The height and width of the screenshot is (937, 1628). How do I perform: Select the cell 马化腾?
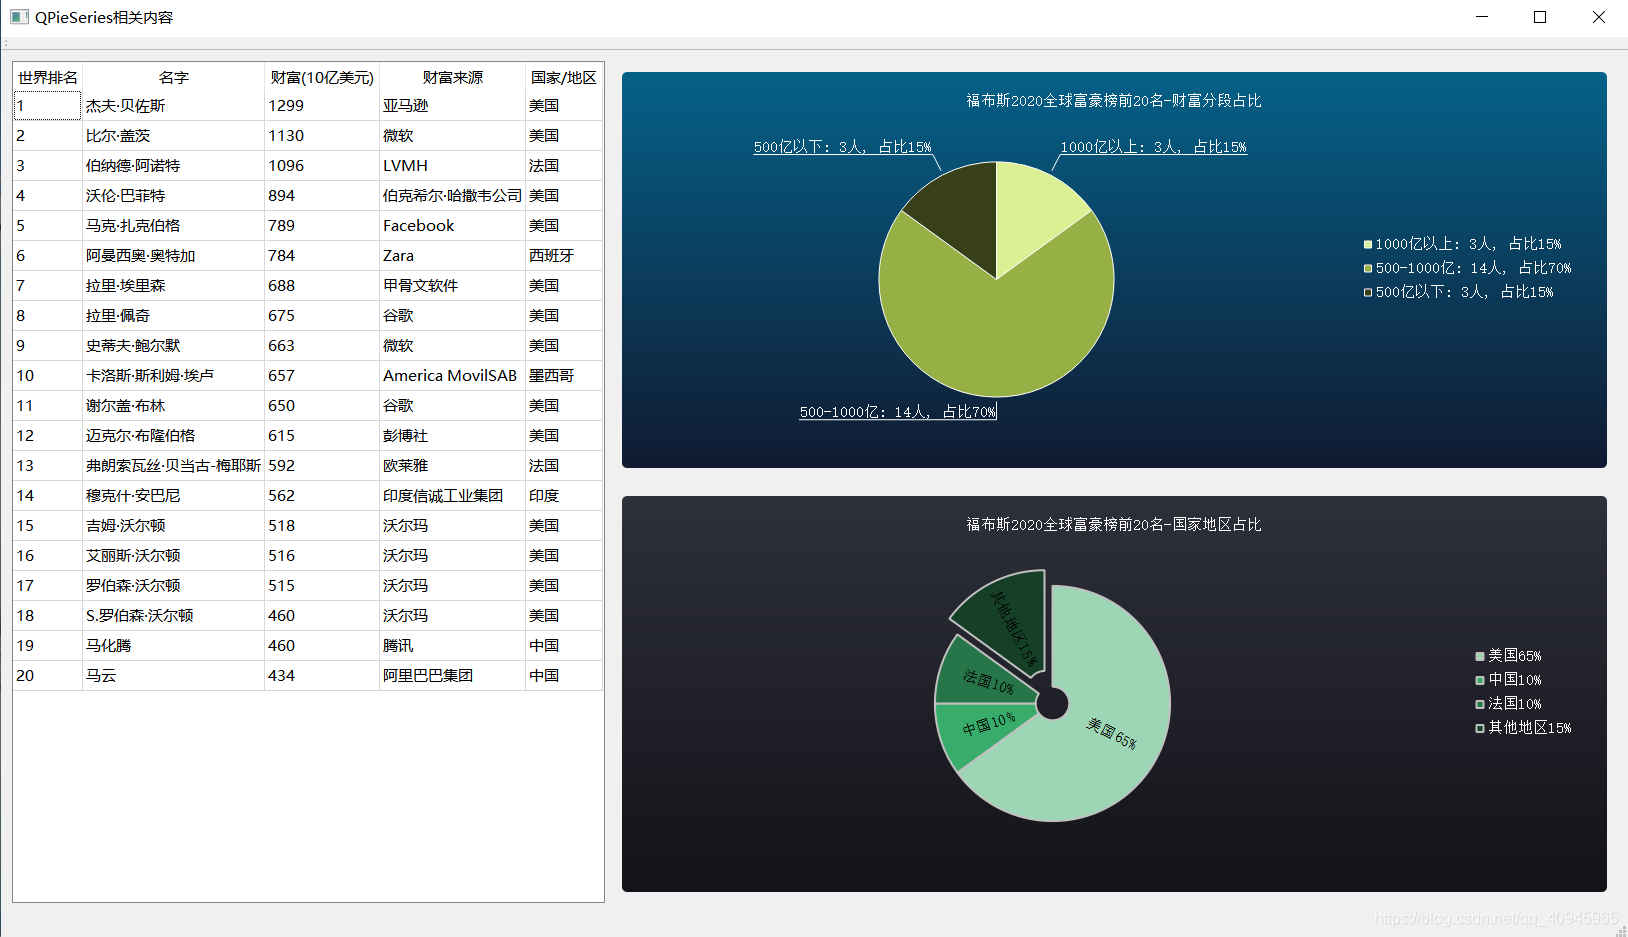(x=173, y=646)
